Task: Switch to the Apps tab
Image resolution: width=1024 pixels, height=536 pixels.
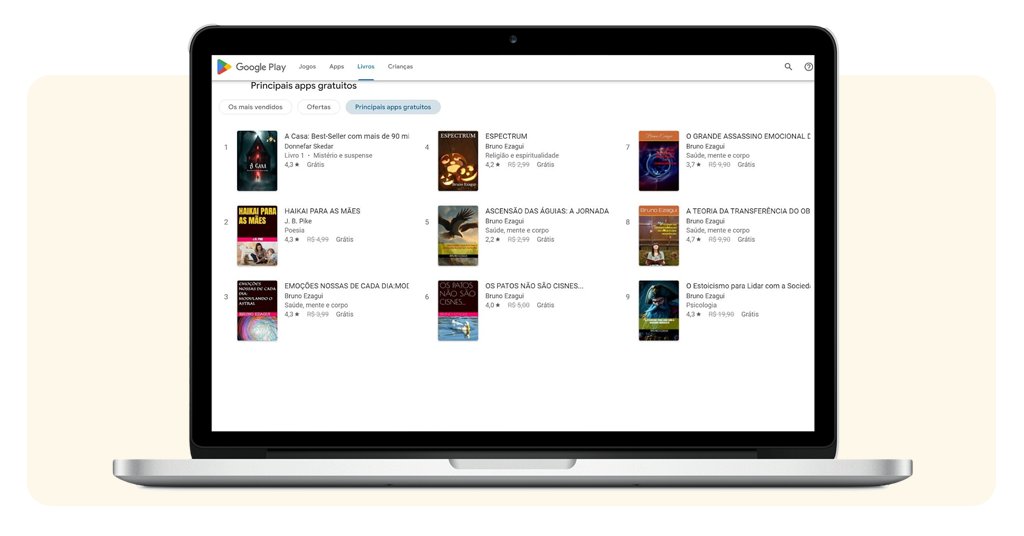Action: pos(336,67)
